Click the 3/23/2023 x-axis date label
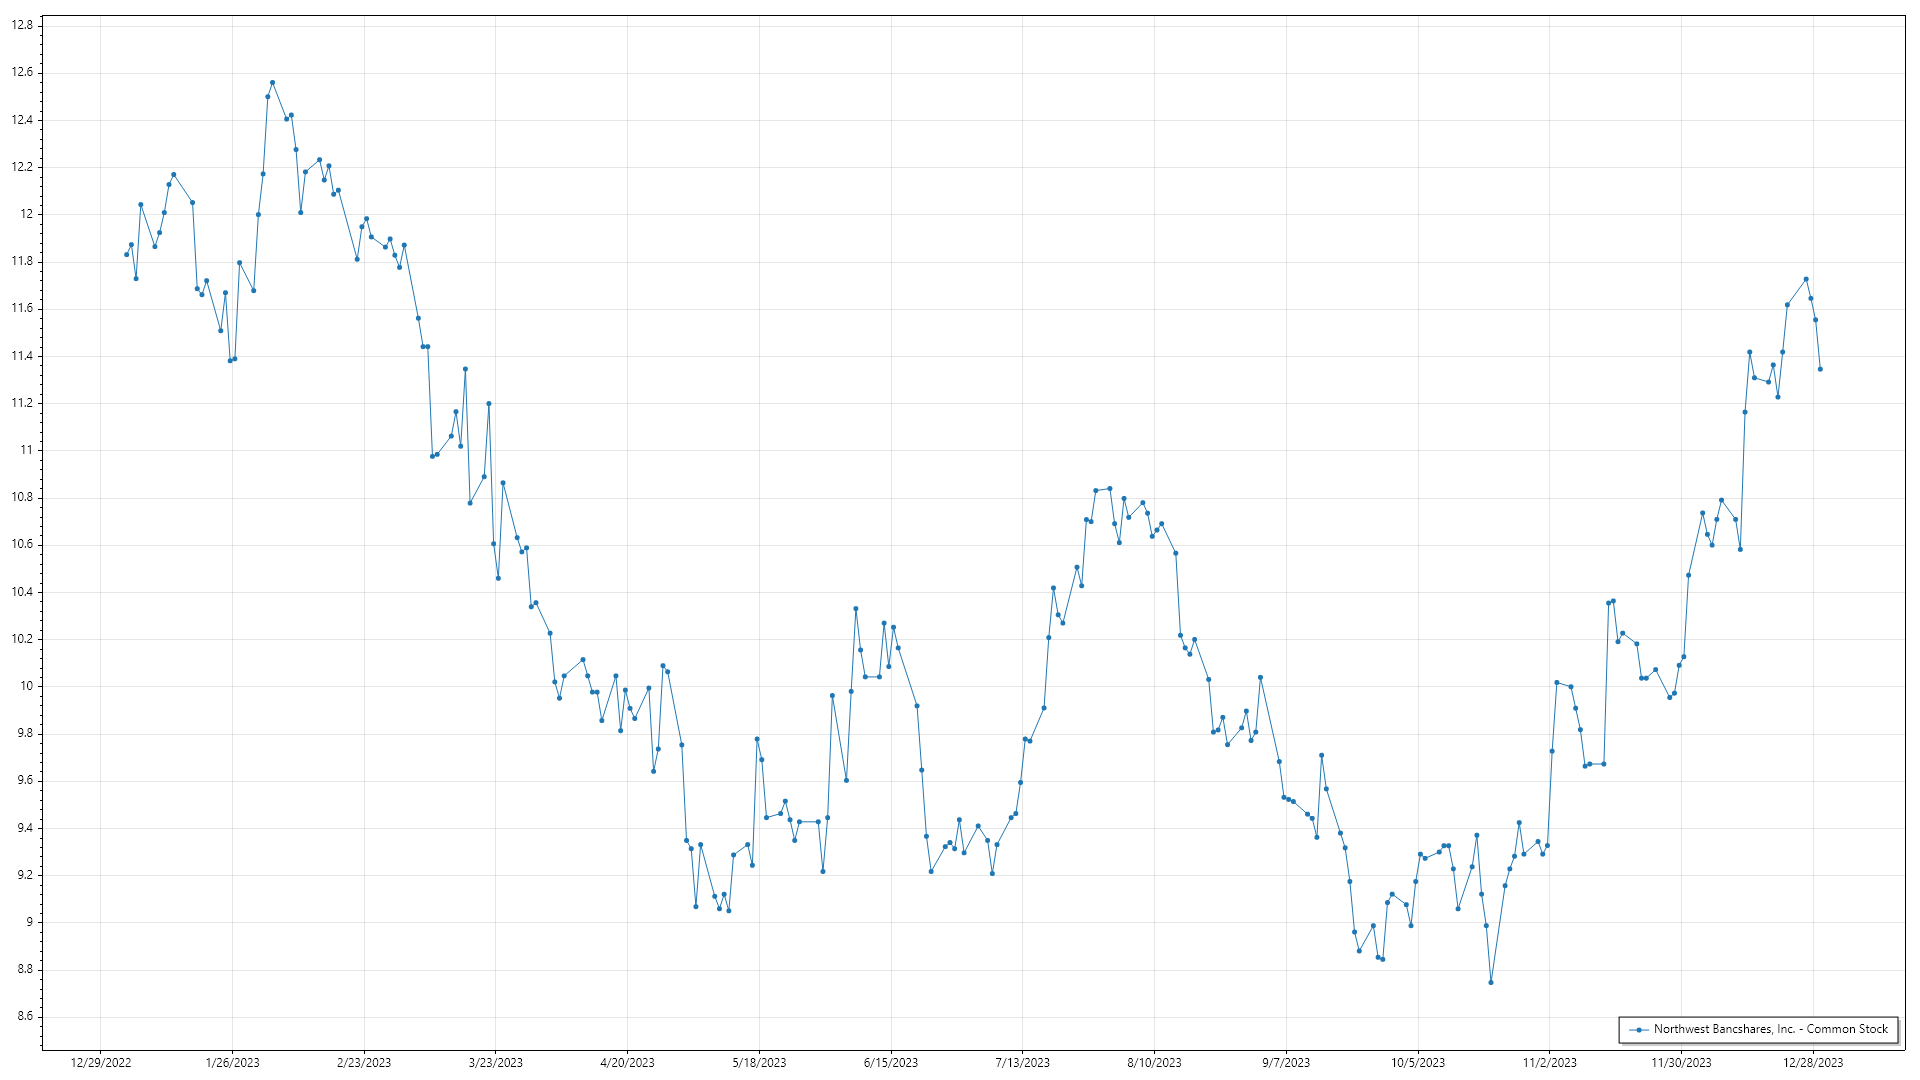 tap(496, 1063)
